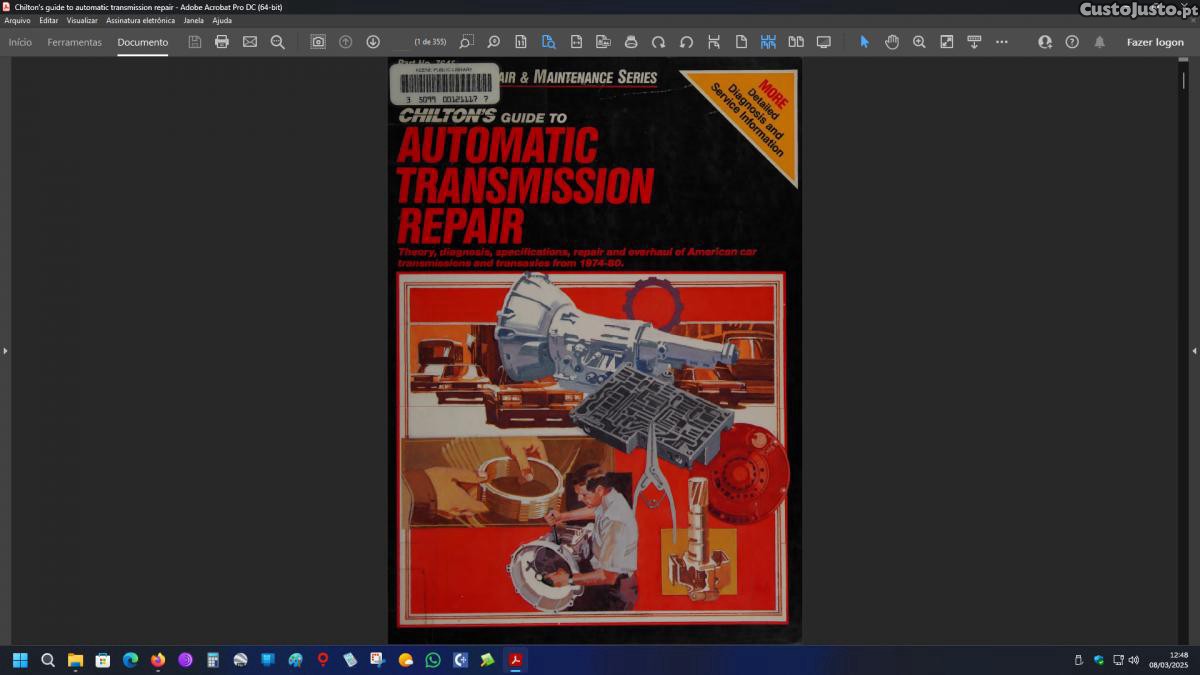Take a snapshot with camera icon
The height and width of the screenshot is (675, 1200).
click(318, 42)
